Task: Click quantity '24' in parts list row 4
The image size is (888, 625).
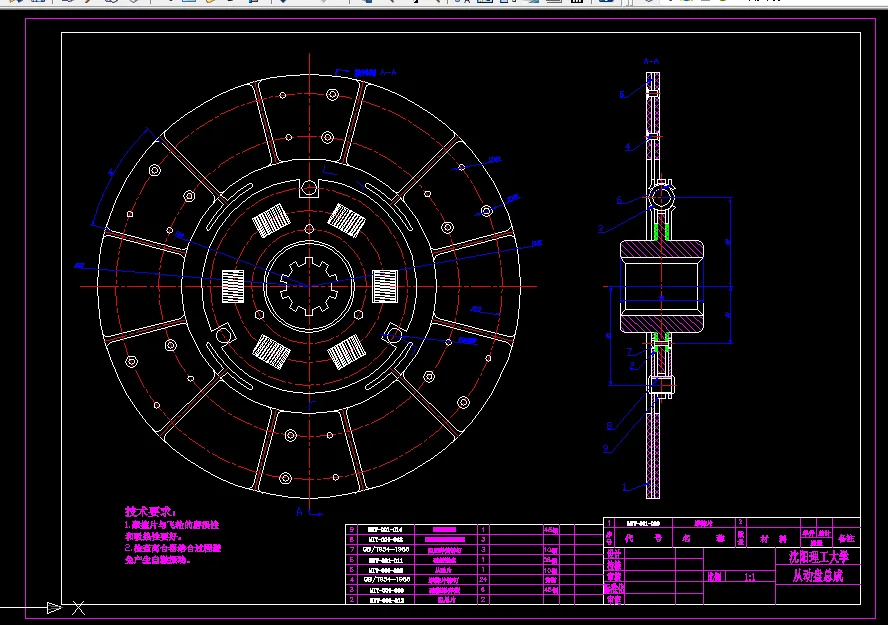Action: pyautogui.click(x=483, y=579)
